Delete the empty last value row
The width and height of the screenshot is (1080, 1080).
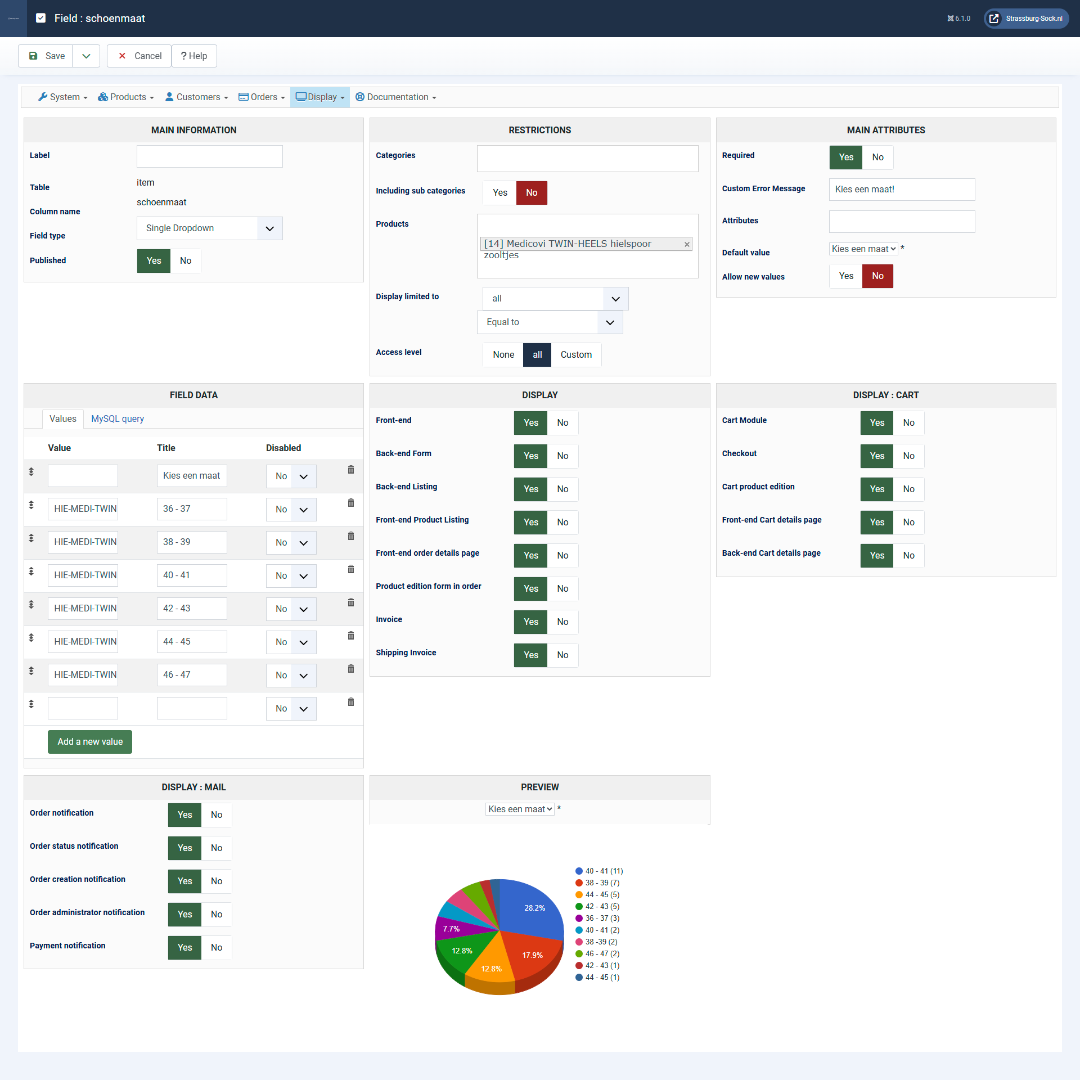[351, 702]
